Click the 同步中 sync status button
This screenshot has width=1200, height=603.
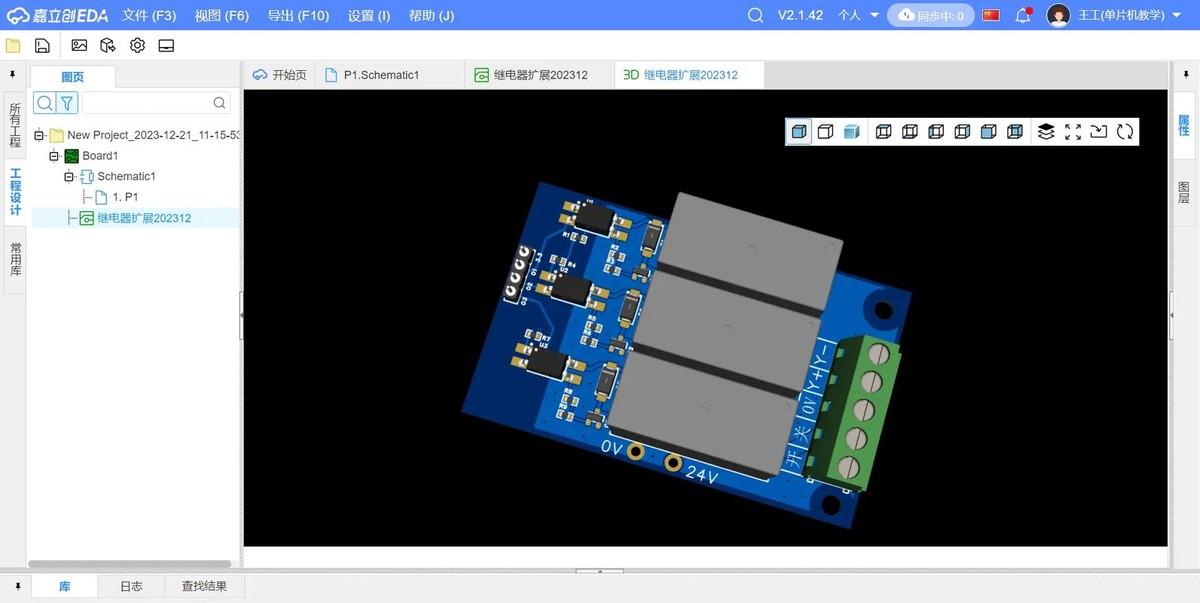pos(930,15)
